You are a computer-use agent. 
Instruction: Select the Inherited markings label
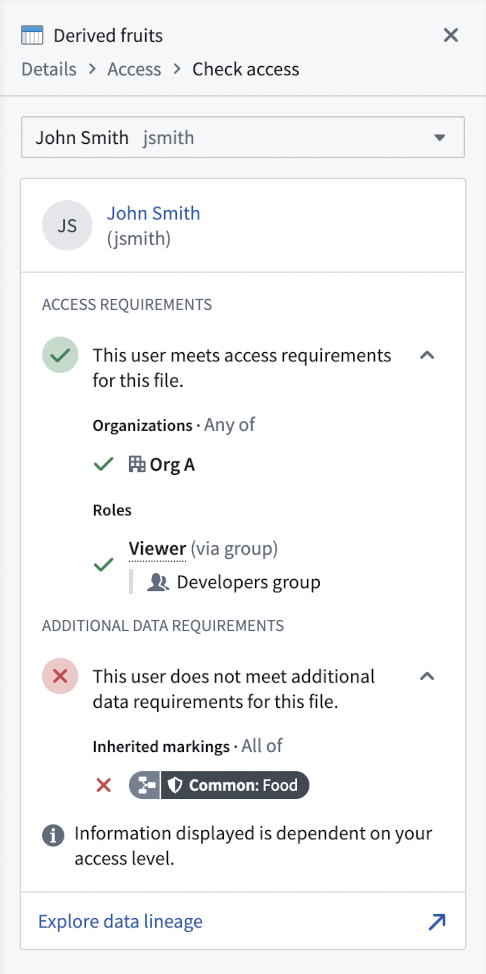point(162,746)
